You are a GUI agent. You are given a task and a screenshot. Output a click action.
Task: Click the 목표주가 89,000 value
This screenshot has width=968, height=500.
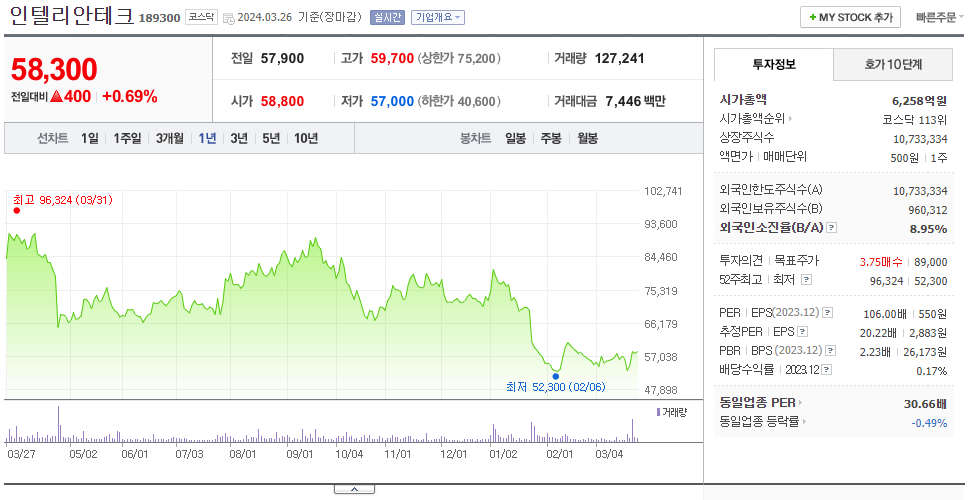click(929, 262)
